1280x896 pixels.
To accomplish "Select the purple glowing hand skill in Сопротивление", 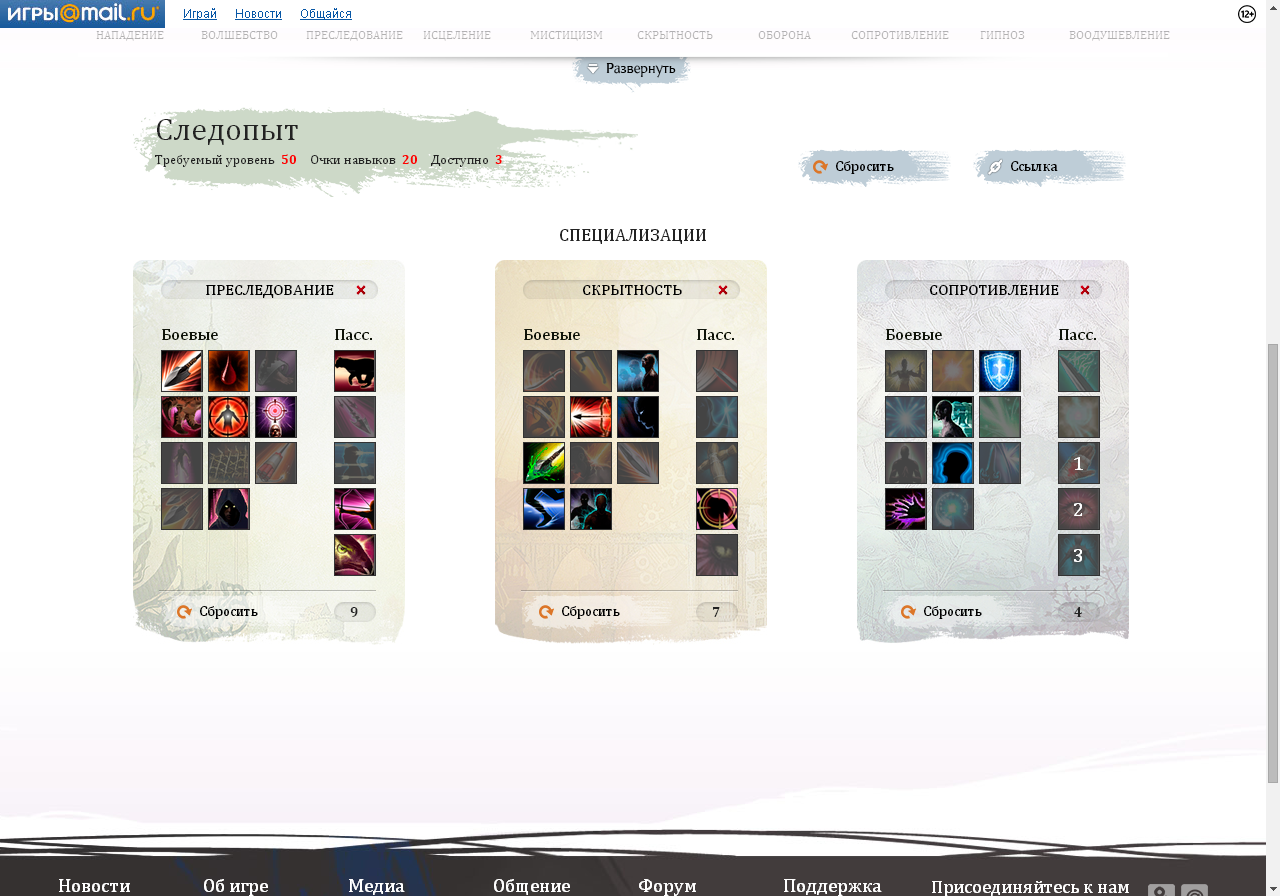I will coord(906,509).
